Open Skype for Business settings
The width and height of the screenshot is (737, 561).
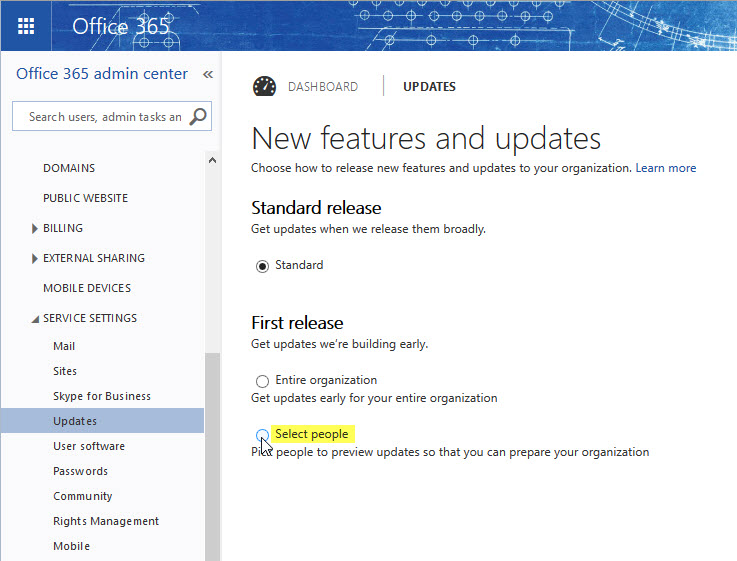point(102,396)
